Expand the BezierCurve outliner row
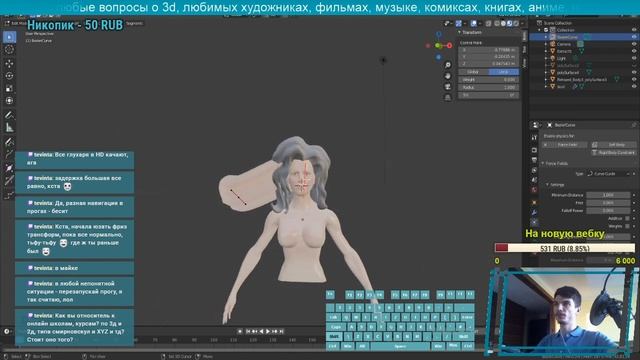This screenshot has width=640, height=360. [546, 37]
